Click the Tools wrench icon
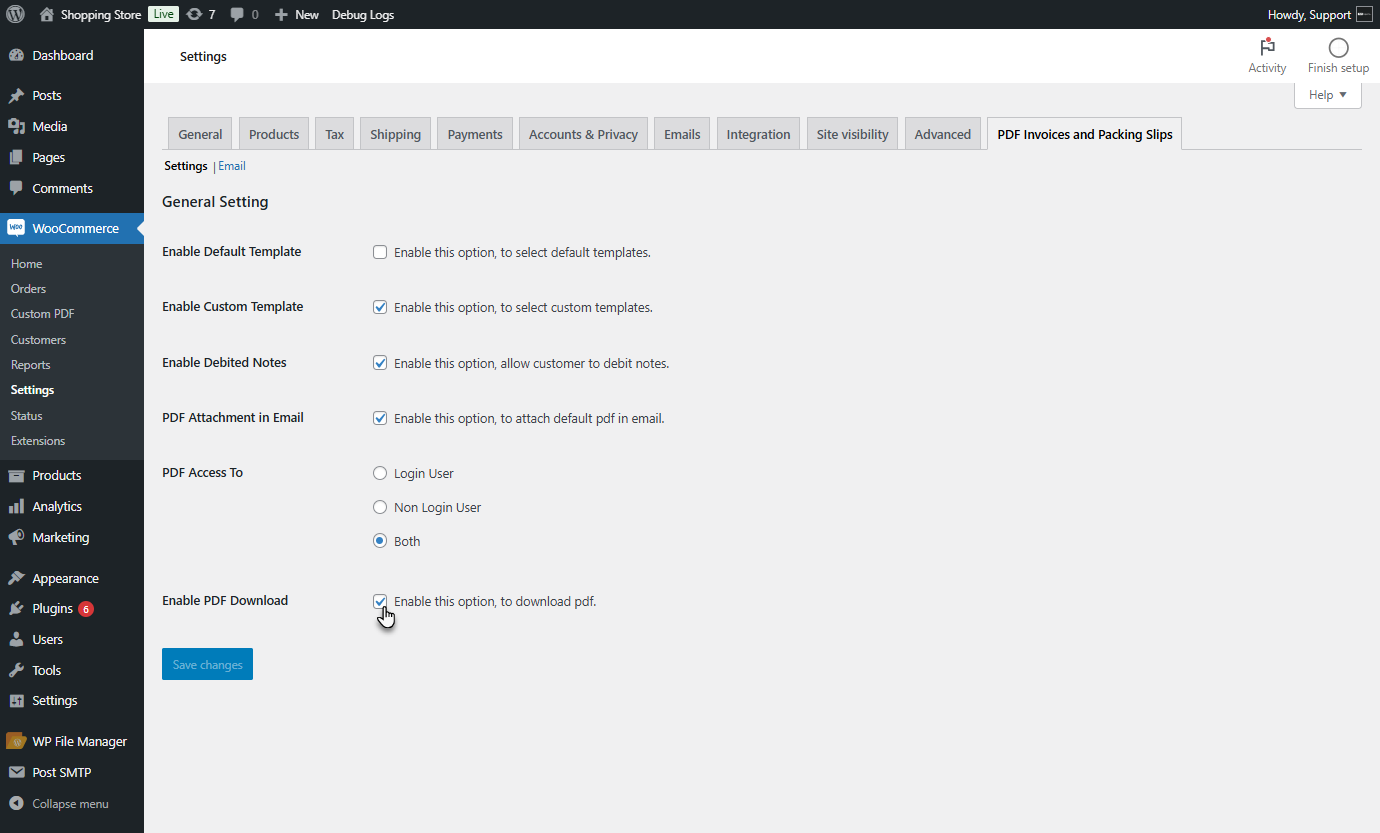This screenshot has height=833, width=1380. click(16, 670)
